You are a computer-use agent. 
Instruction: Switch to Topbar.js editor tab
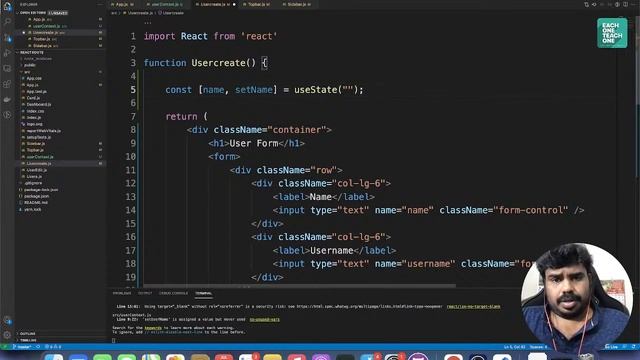(258, 4)
